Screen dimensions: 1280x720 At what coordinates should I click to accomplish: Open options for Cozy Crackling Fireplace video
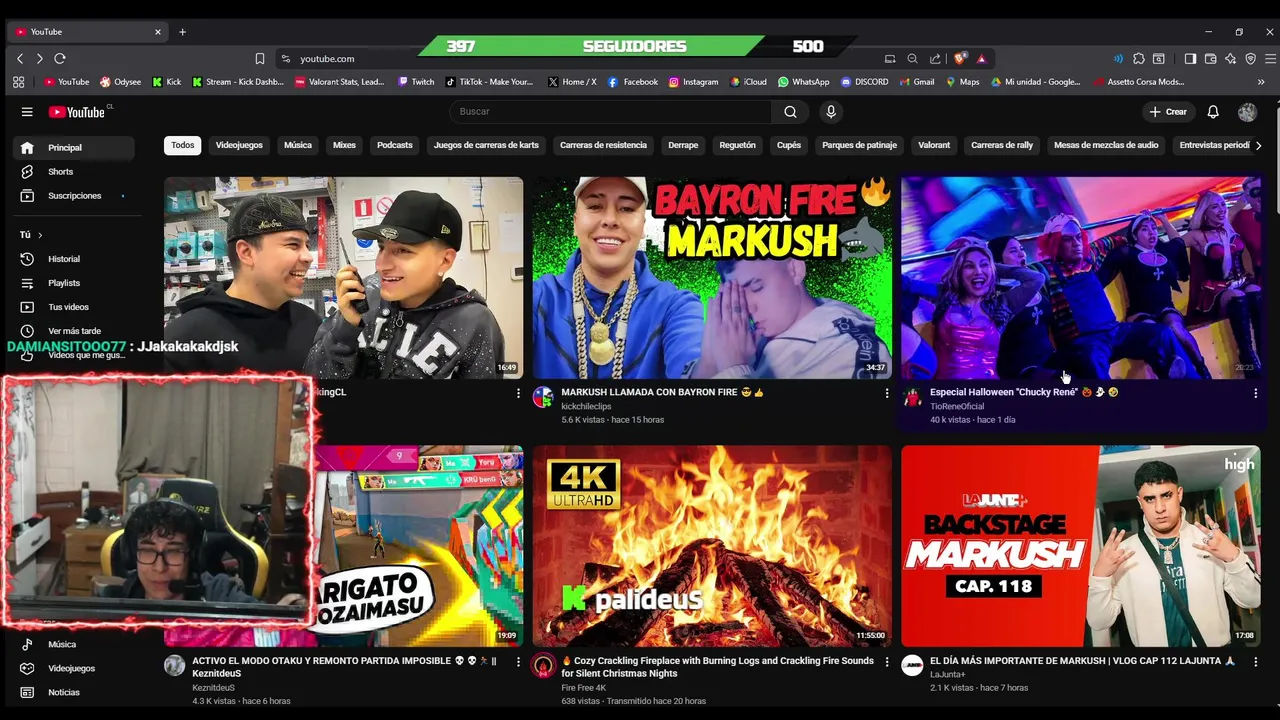(x=886, y=662)
